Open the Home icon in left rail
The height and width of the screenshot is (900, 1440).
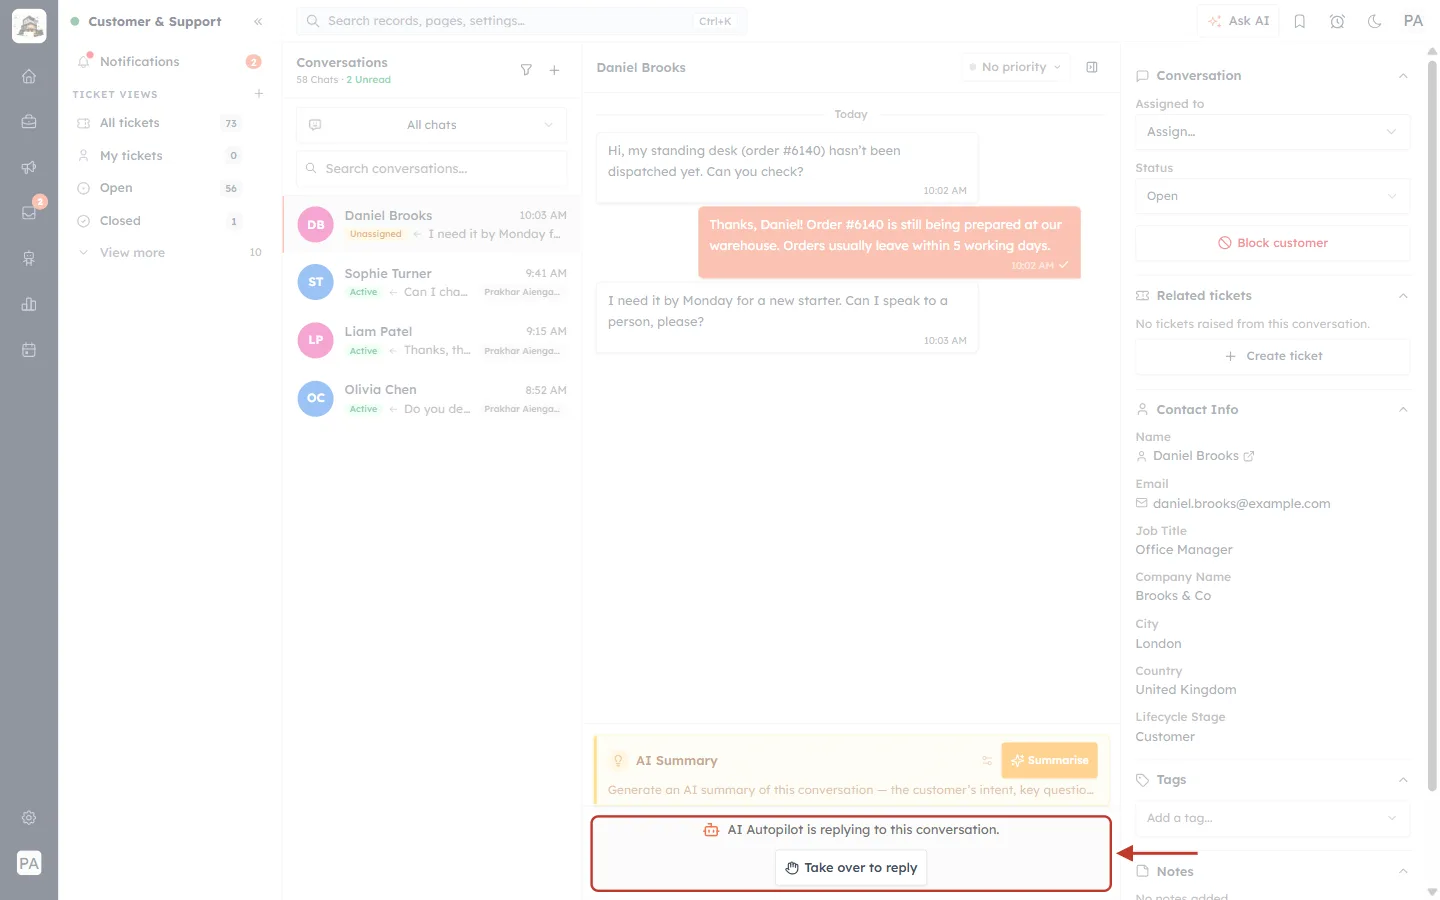pyautogui.click(x=29, y=76)
